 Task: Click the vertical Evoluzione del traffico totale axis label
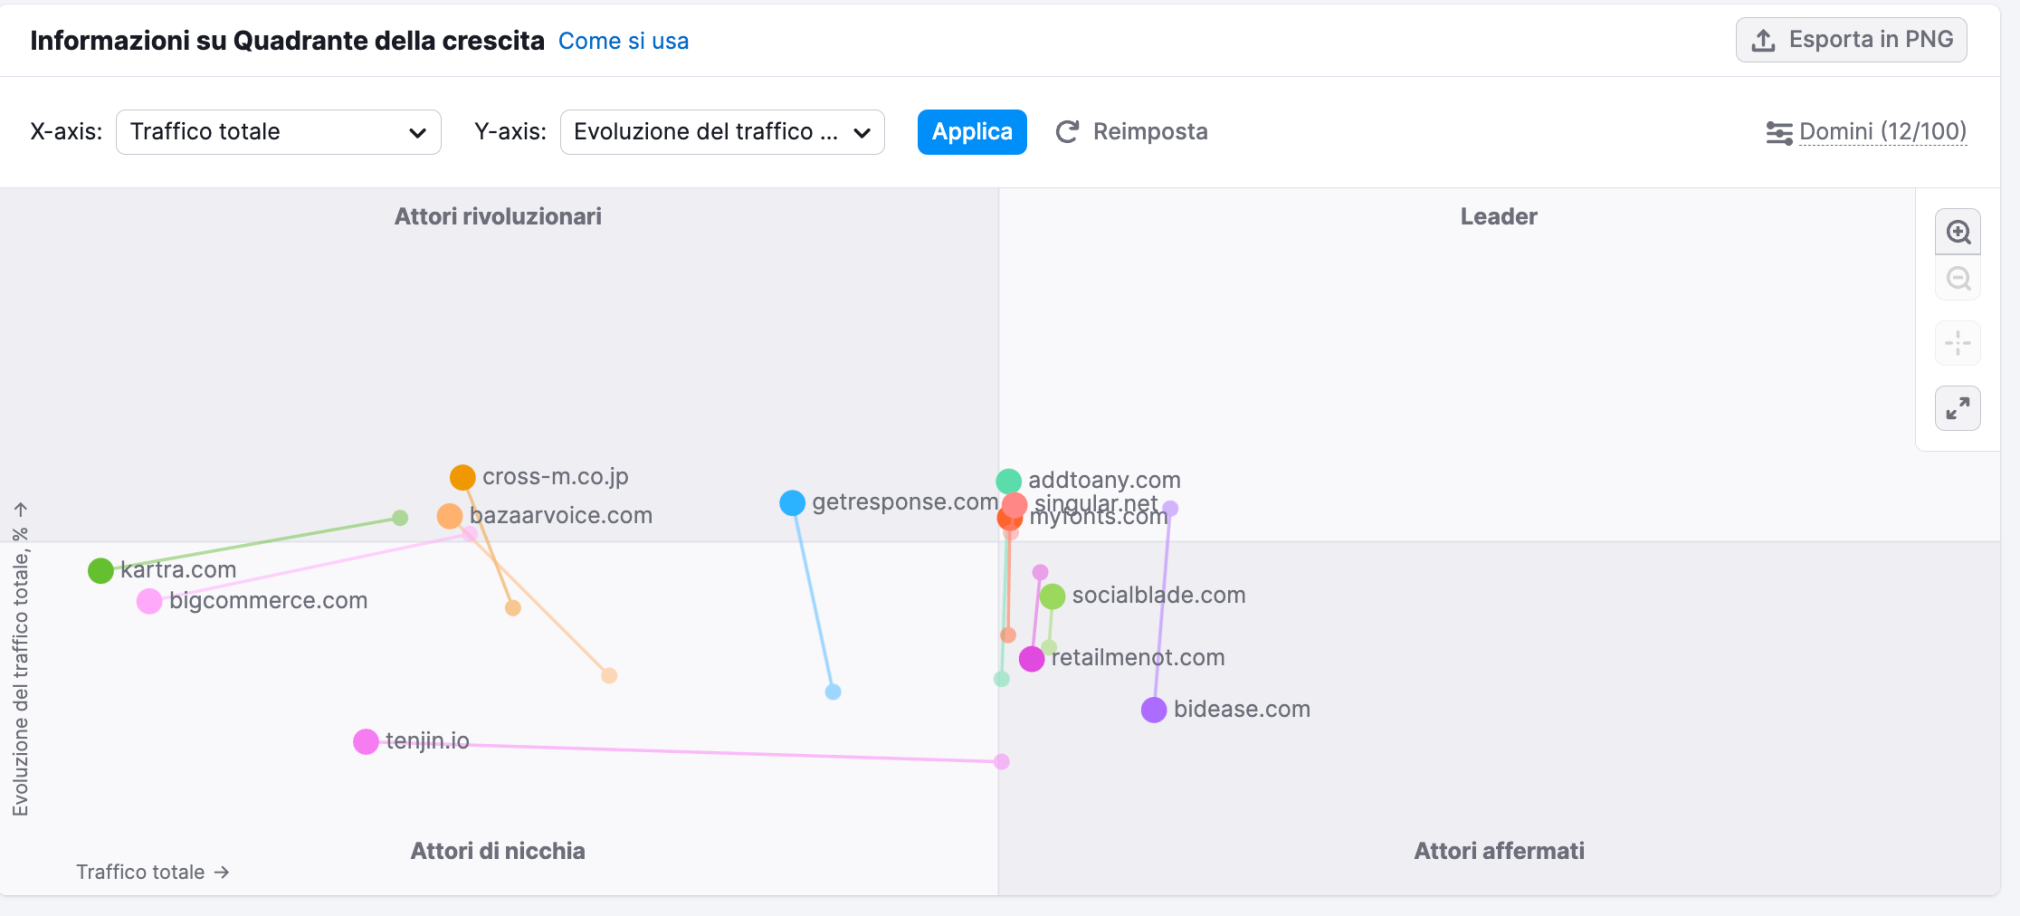(x=20, y=660)
